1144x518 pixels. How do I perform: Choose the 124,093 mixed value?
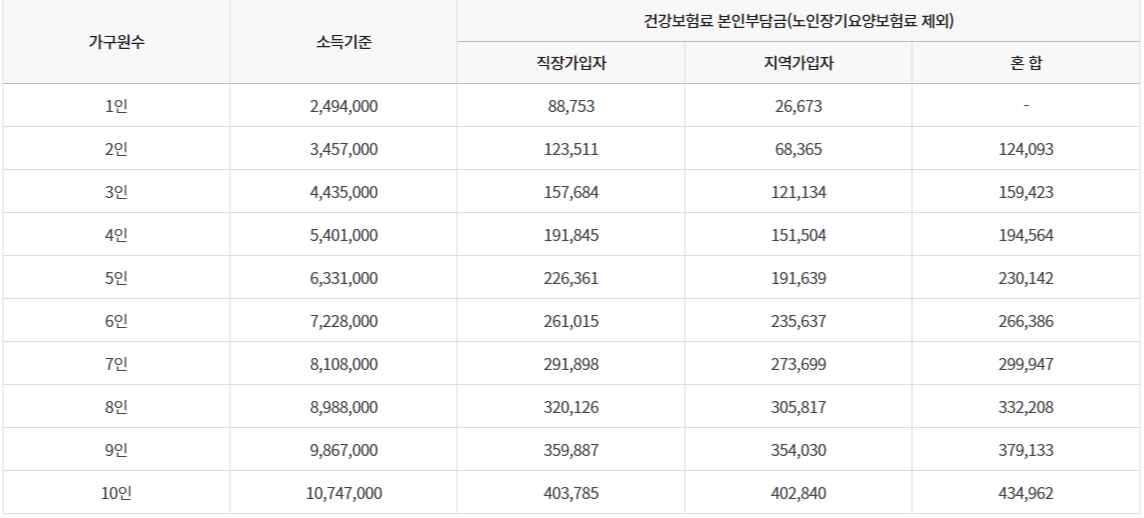(x=1026, y=150)
